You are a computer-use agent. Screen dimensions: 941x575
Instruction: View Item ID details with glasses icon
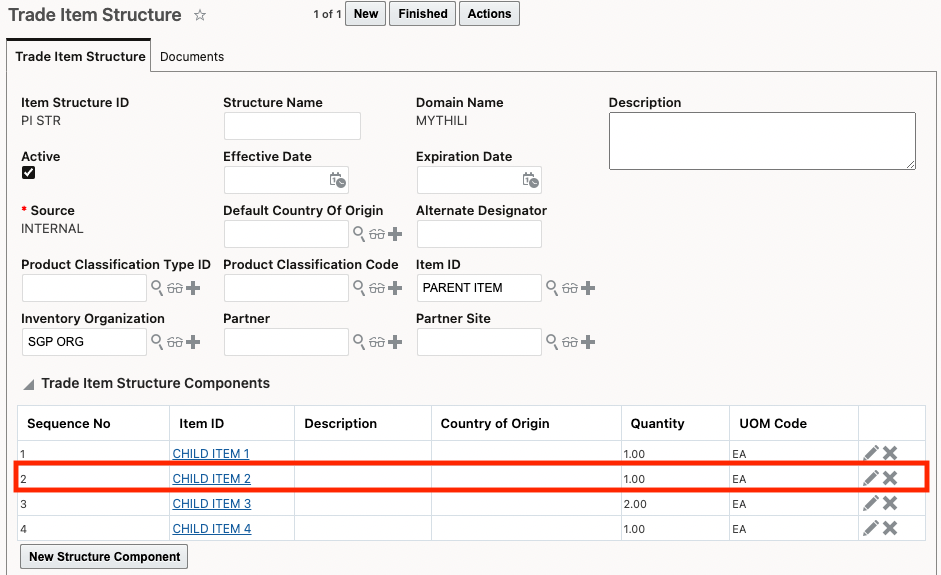coord(570,288)
